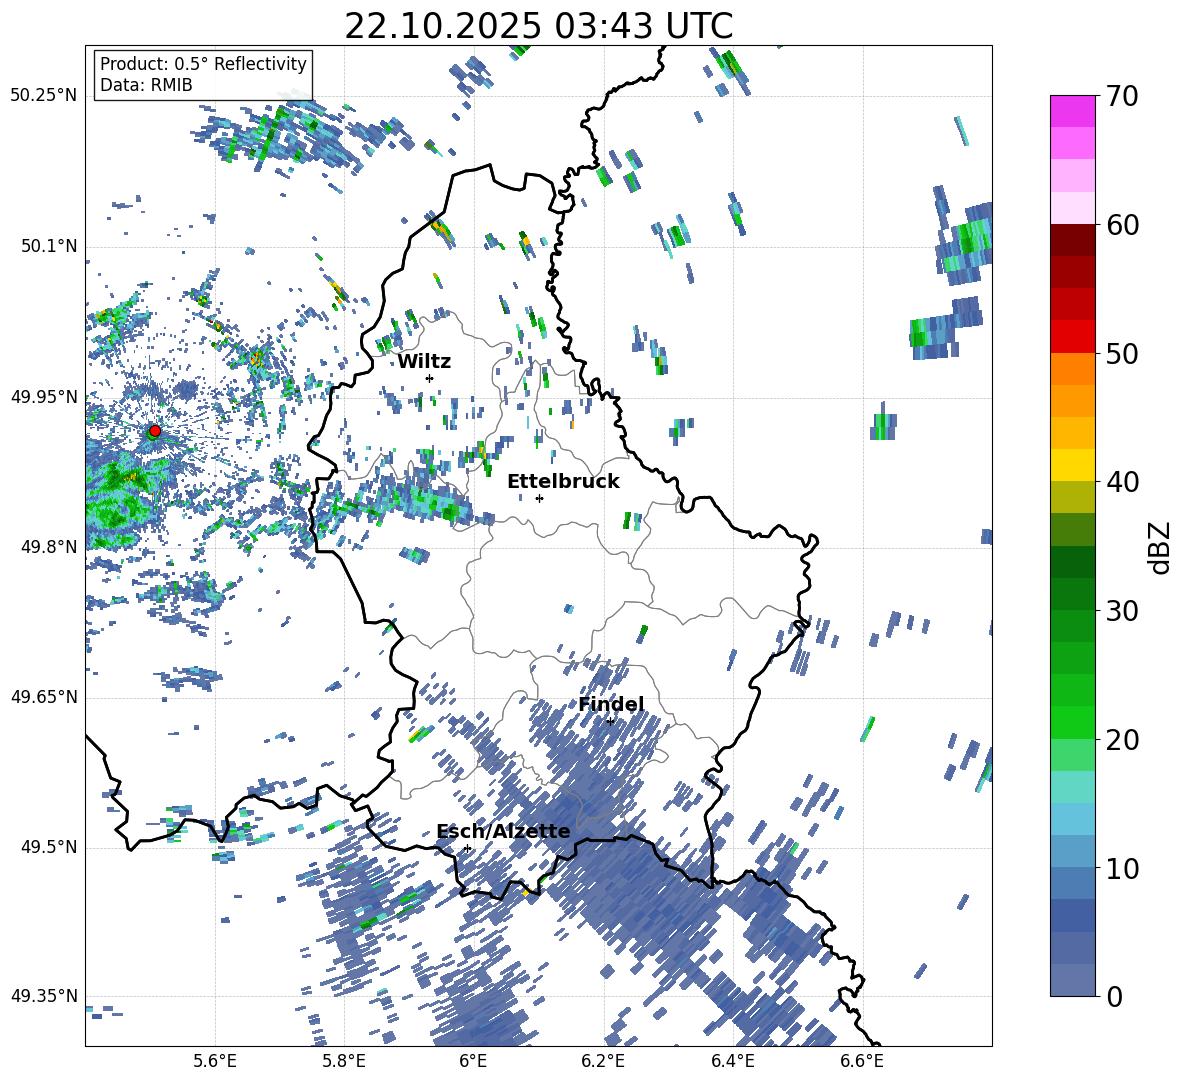Click the Data: RMIB text
This screenshot has height=1081, width=1184.
[146, 85]
